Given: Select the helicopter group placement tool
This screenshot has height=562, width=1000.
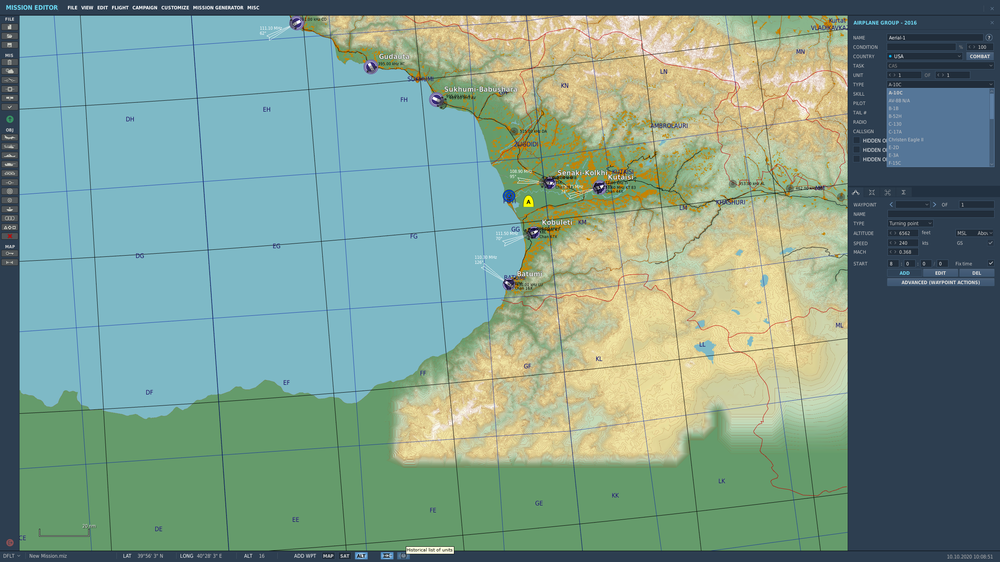Looking at the screenshot, I should click(10, 147).
